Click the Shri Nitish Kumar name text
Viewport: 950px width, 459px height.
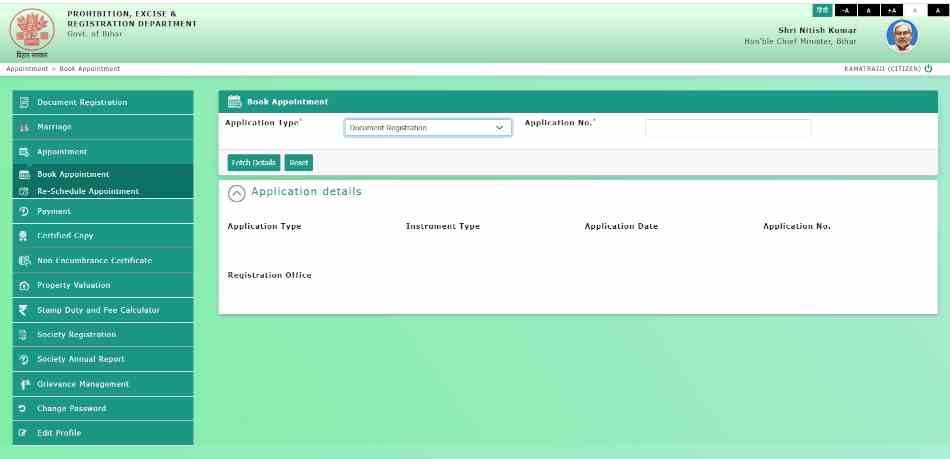point(817,30)
